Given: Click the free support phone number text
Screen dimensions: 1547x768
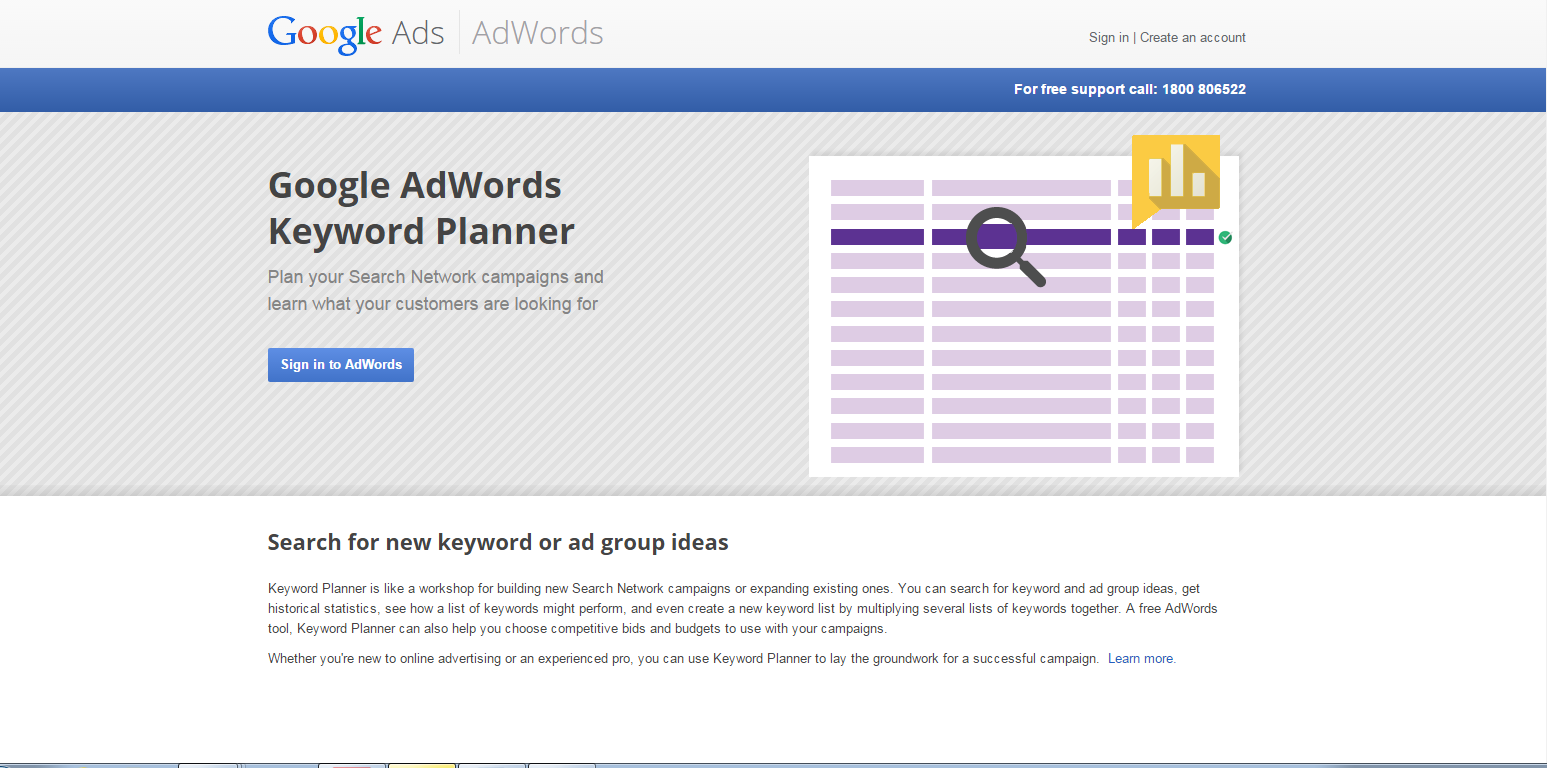Looking at the screenshot, I should 1130,89.
